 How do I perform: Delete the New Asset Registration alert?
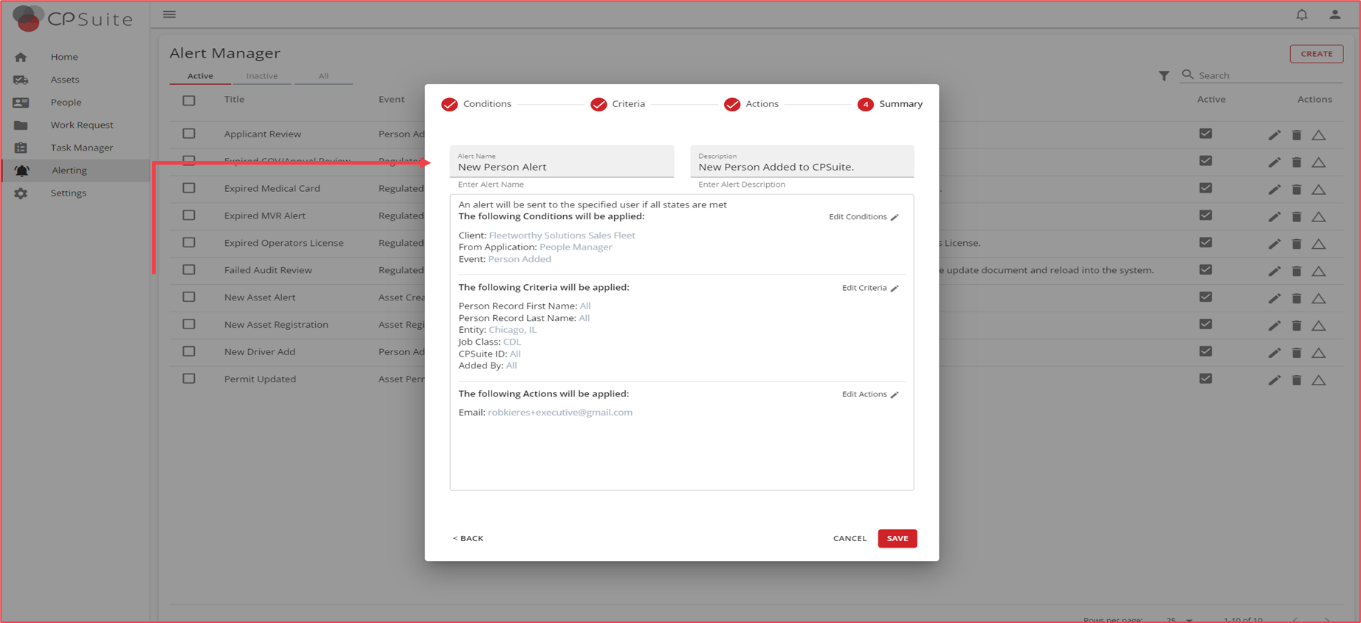1295,324
